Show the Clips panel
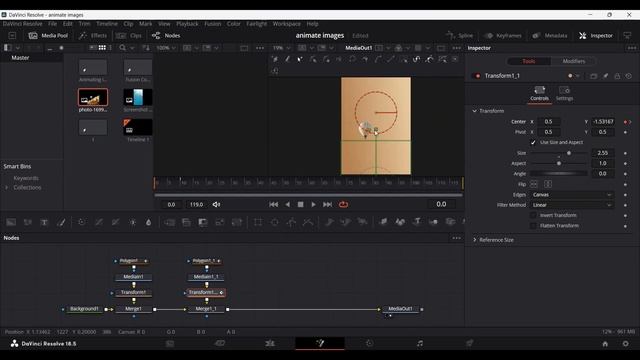The image size is (640, 360). coord(129,36)
